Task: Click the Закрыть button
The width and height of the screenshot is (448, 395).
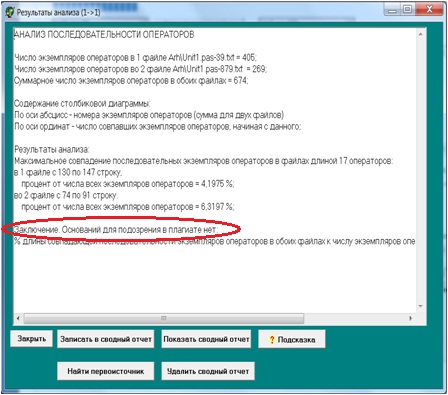Action: coord(31,339)
